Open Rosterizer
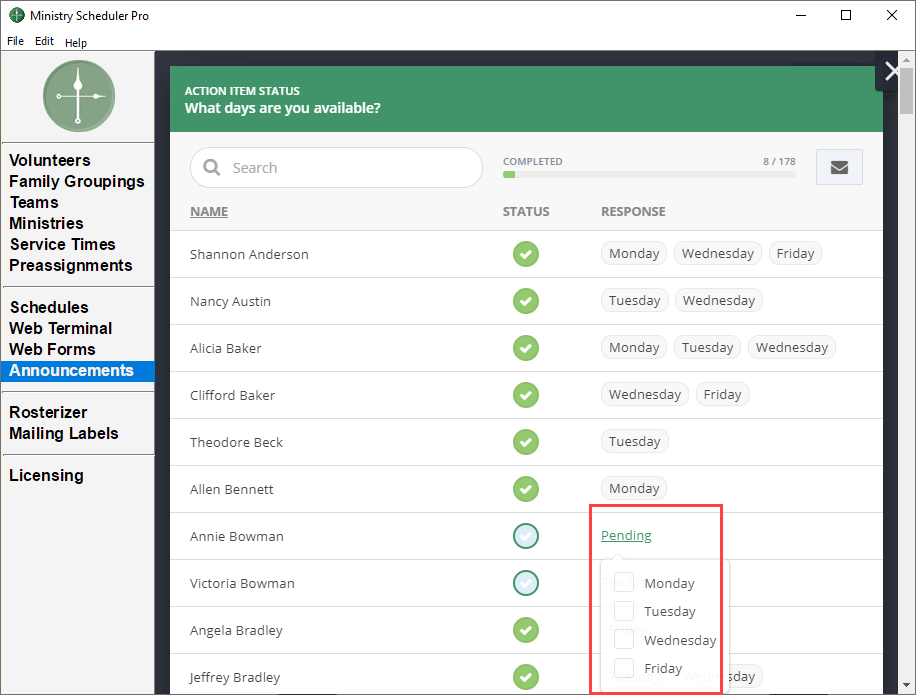Image resolution: width=916 pixels, height=695 pixels. pos(48,413)
